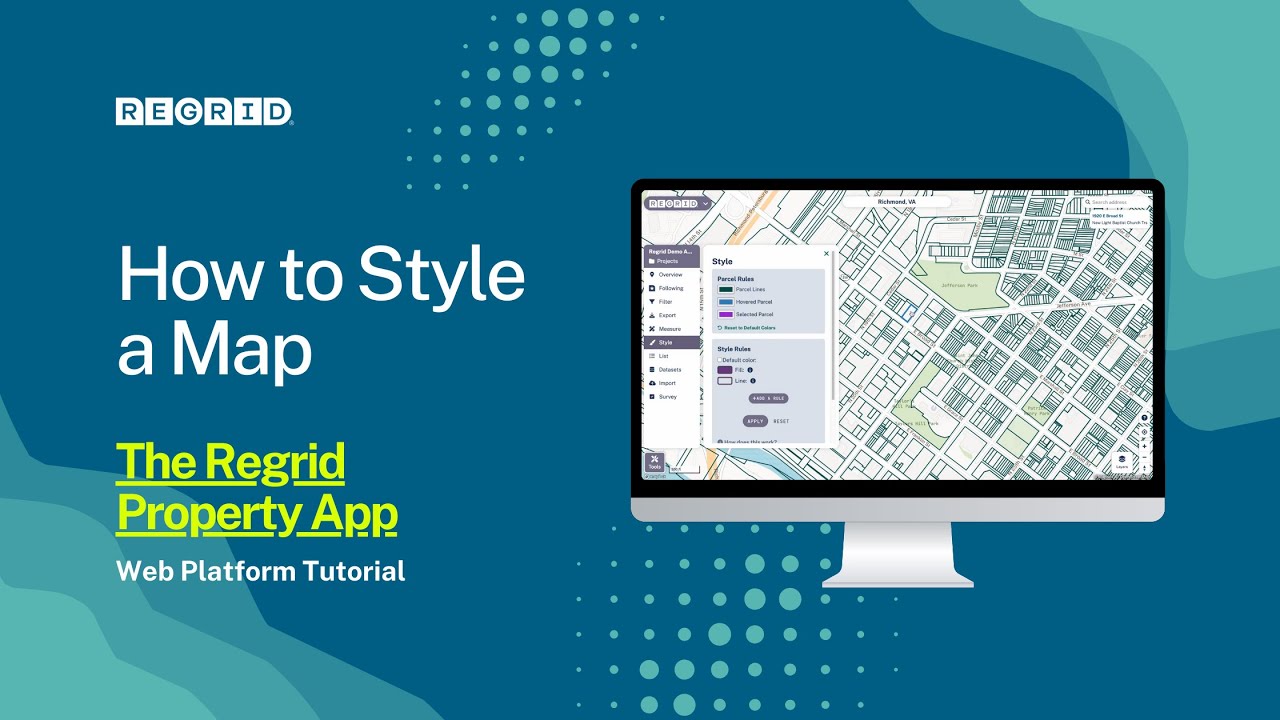This screenshot has width=1280, height=720.
Task: Click the Search address field
Action: [1118, 202]
